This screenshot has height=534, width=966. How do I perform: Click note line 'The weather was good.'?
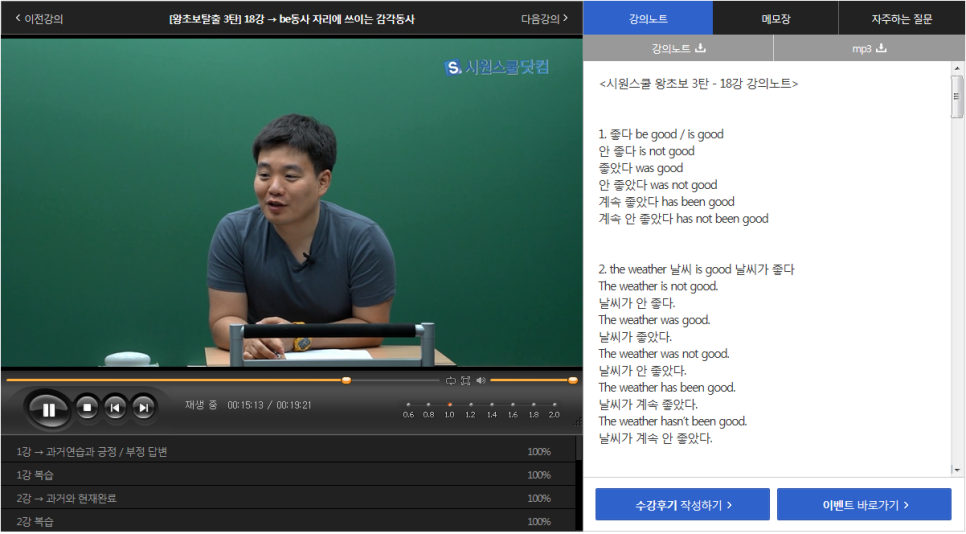pos(654,320)
